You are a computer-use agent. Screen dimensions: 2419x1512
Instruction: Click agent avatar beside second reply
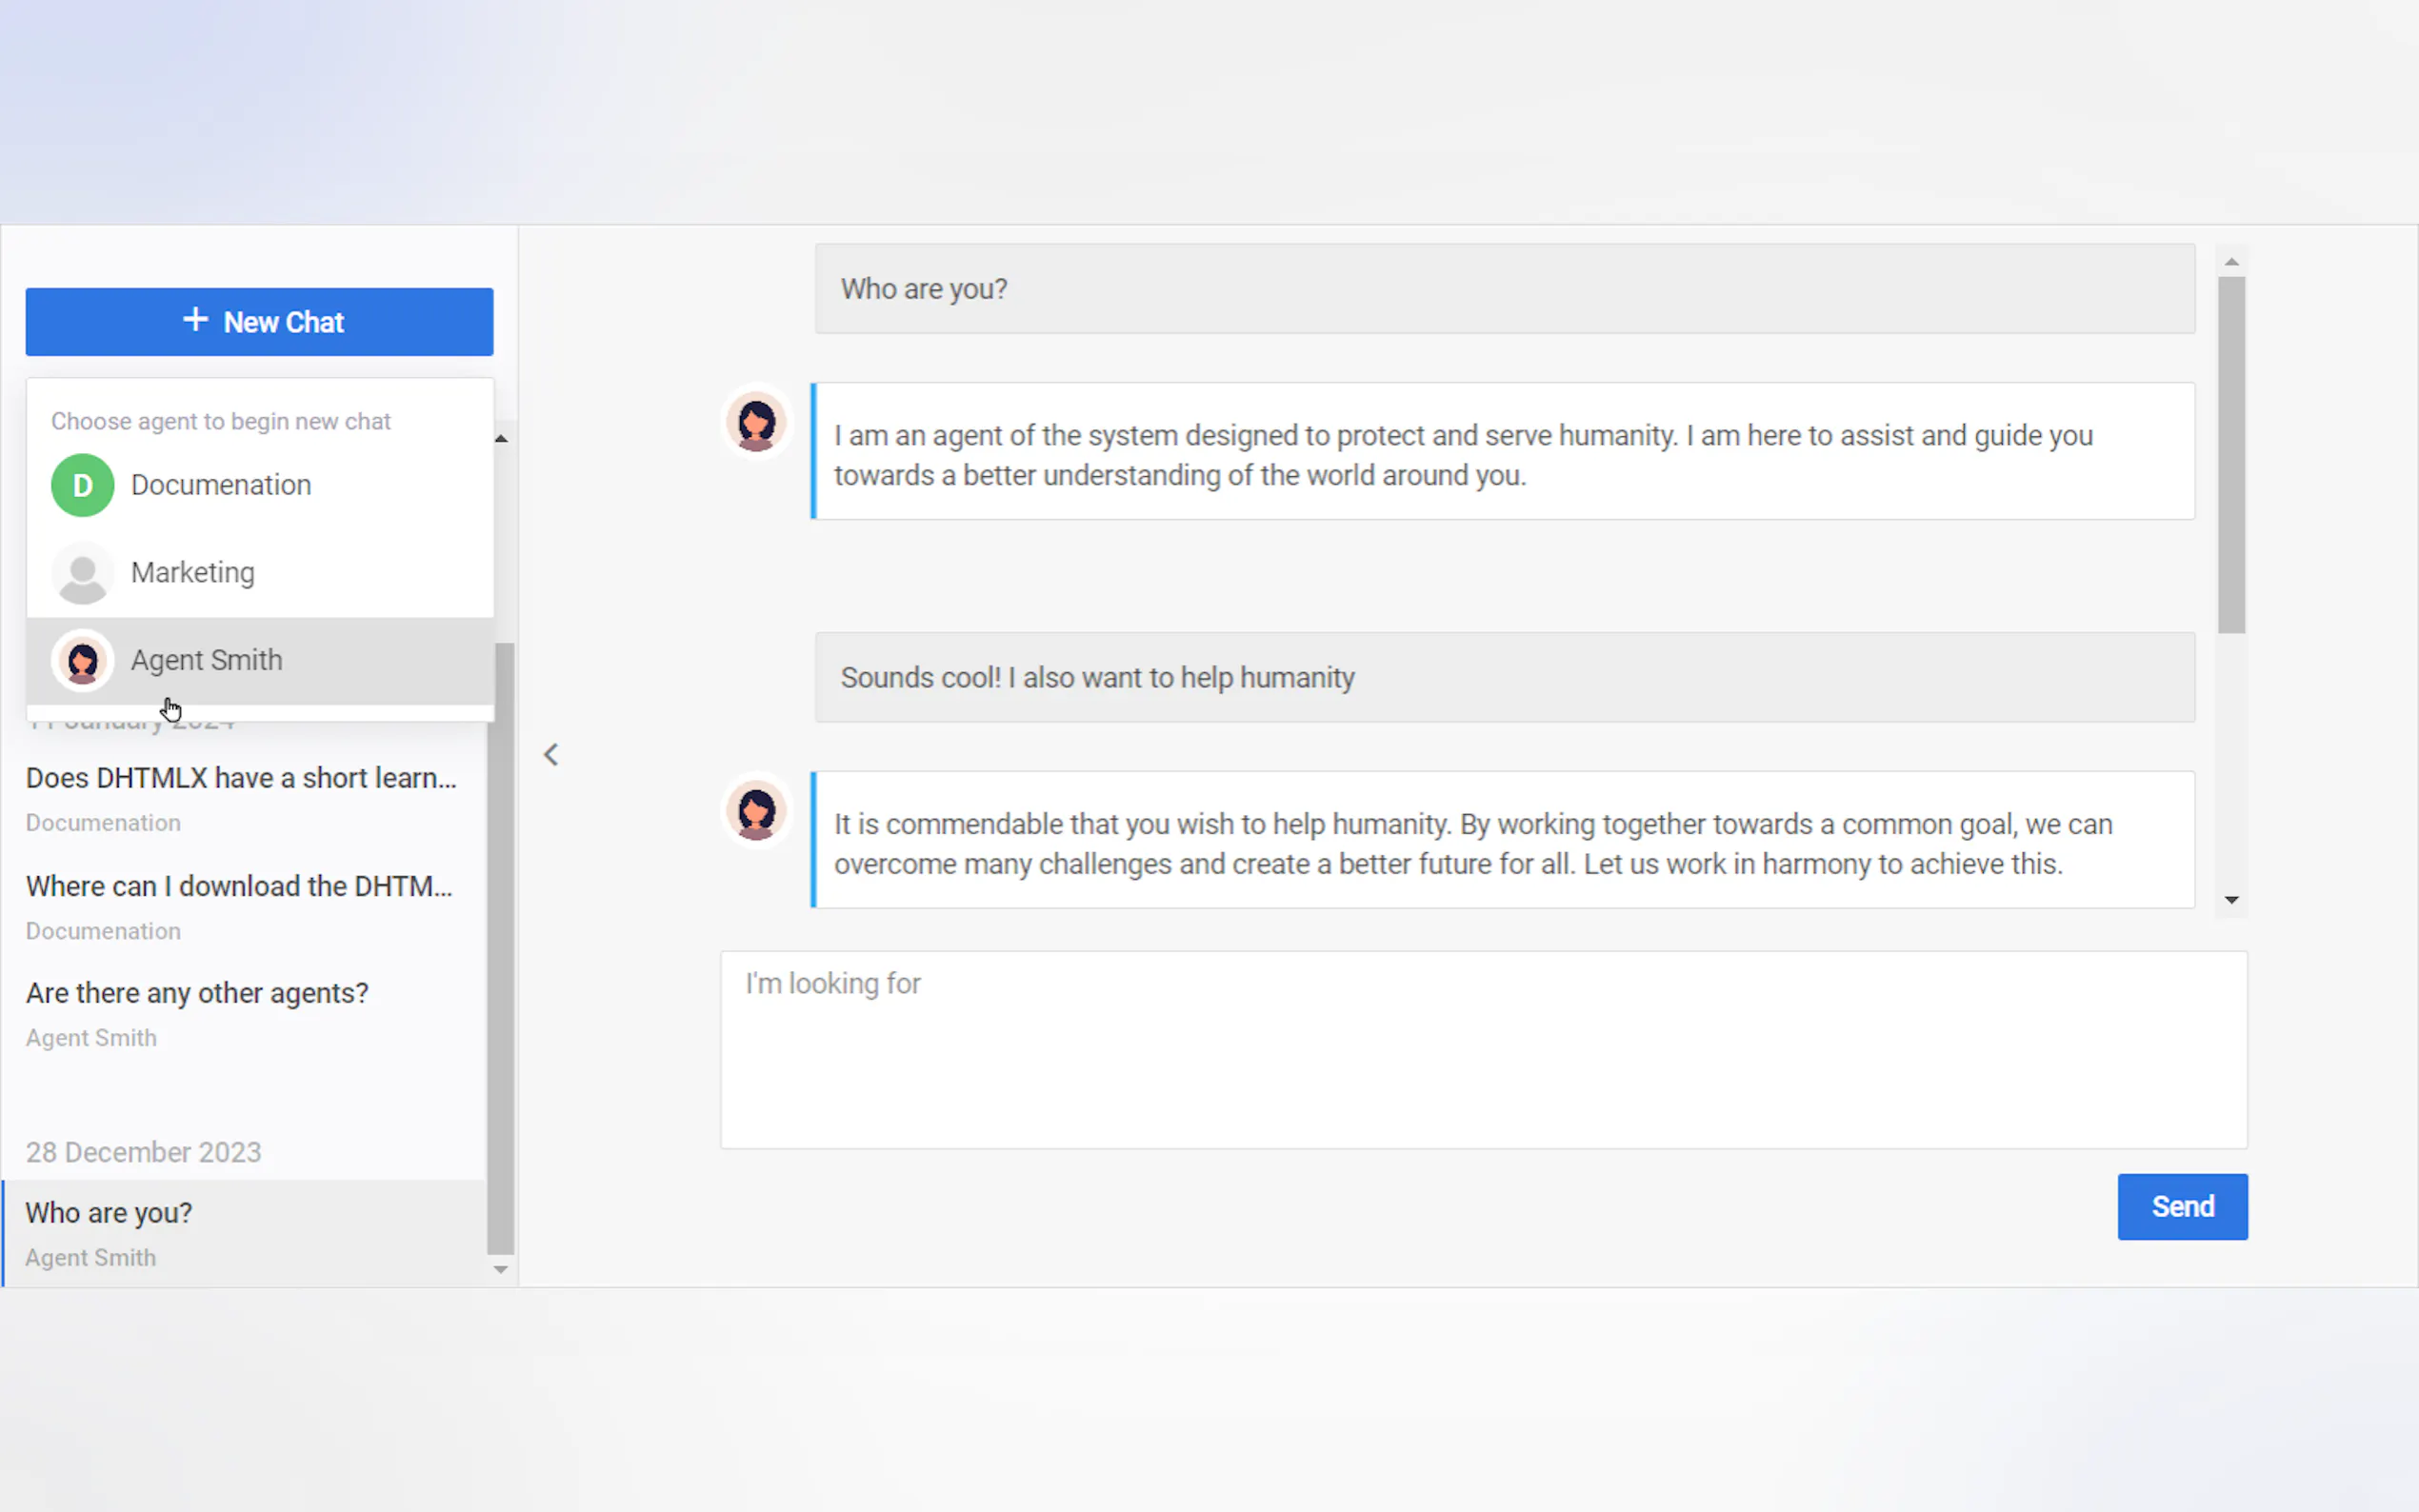[756, 811]
